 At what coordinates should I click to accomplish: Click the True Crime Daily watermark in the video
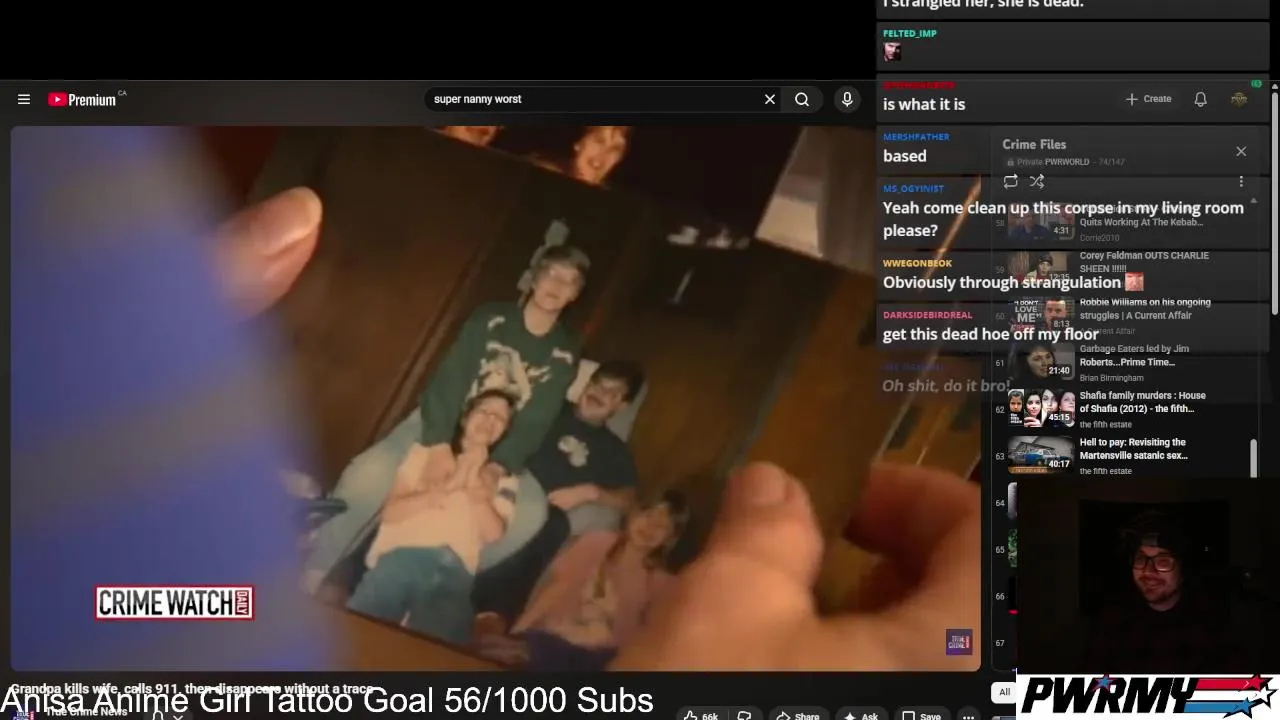click(x=958, y=642)
